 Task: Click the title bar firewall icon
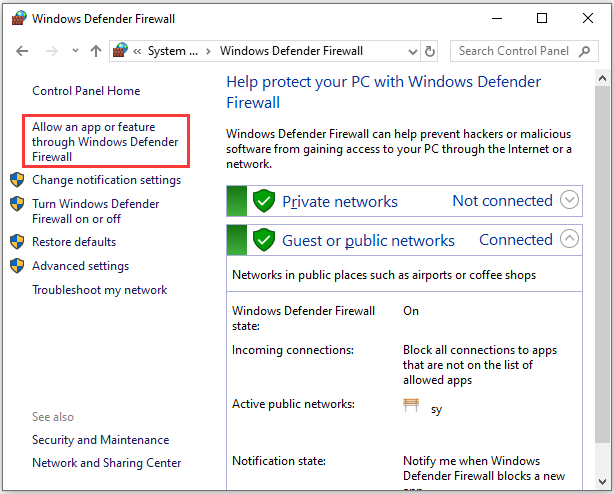pyautogui.click(x=19, y=18)
